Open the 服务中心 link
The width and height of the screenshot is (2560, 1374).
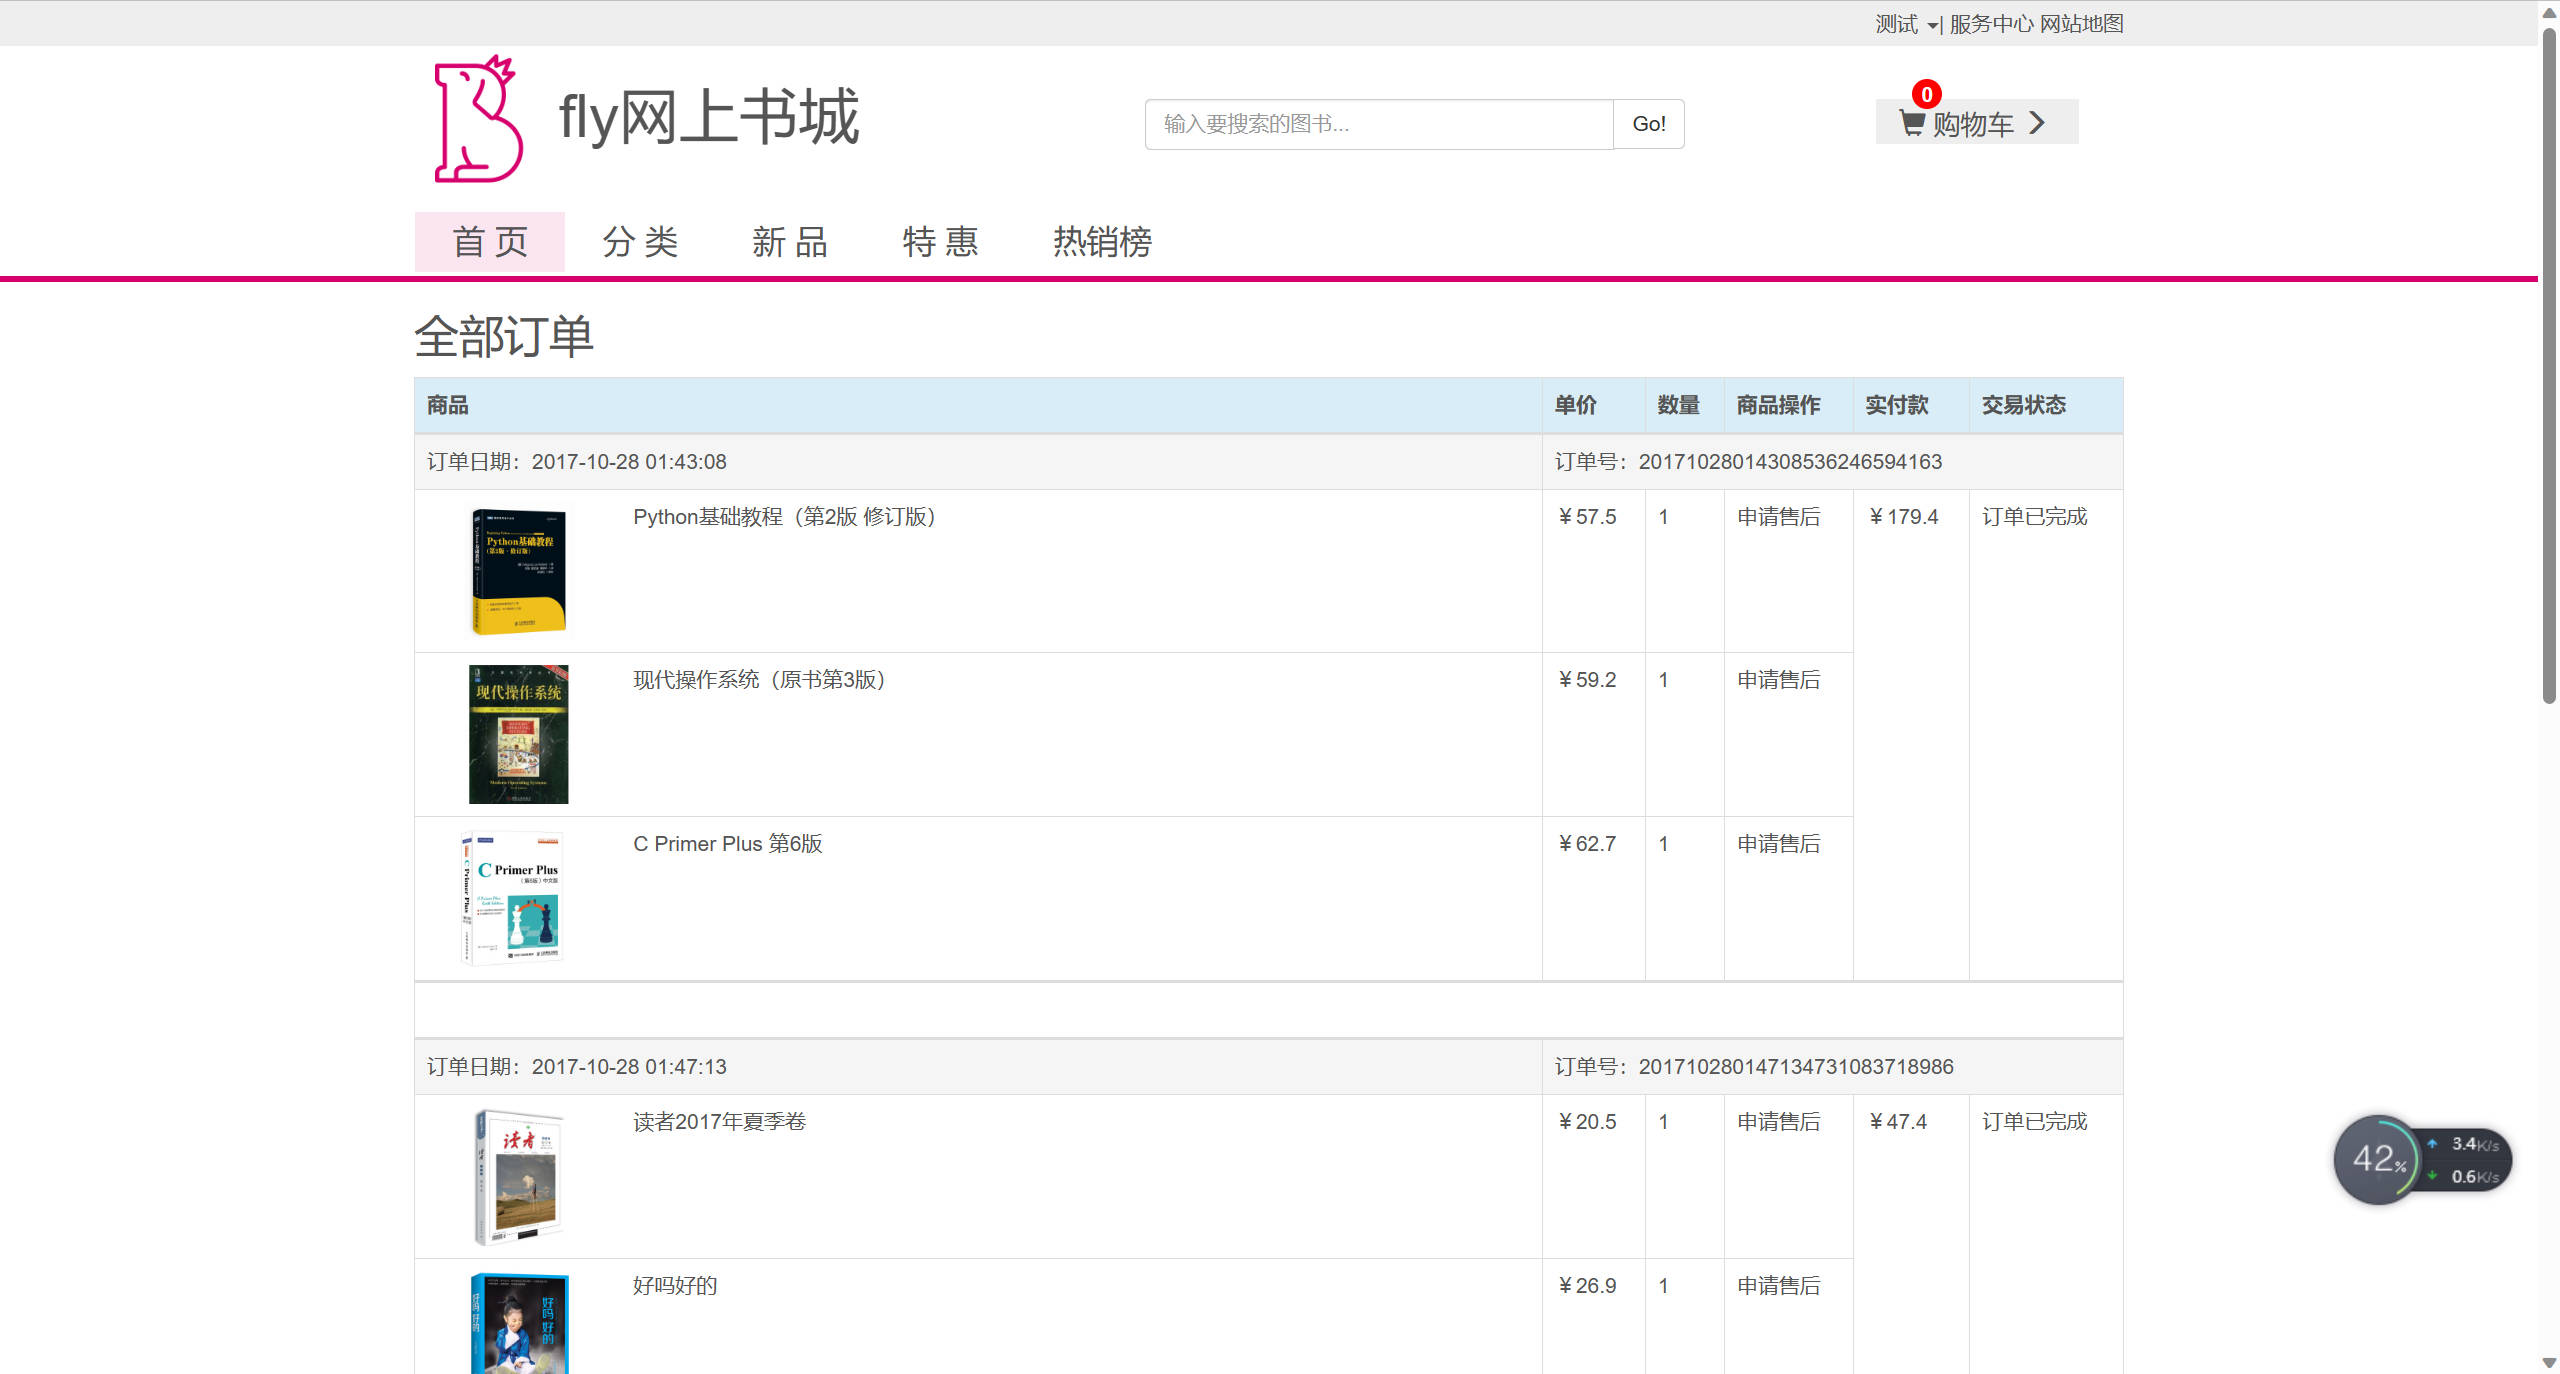(1990, 24)
